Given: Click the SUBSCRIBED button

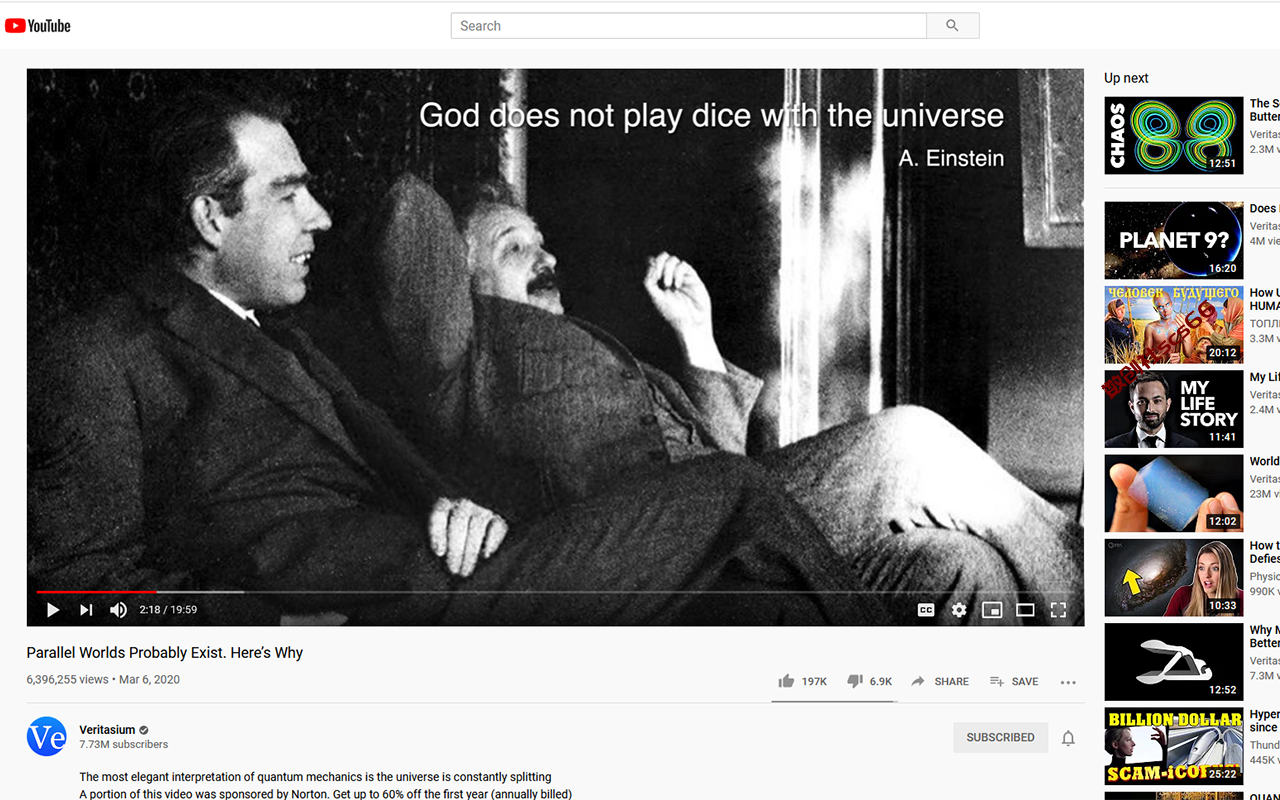Looking at the screenshot, I should coord(1000,738).
